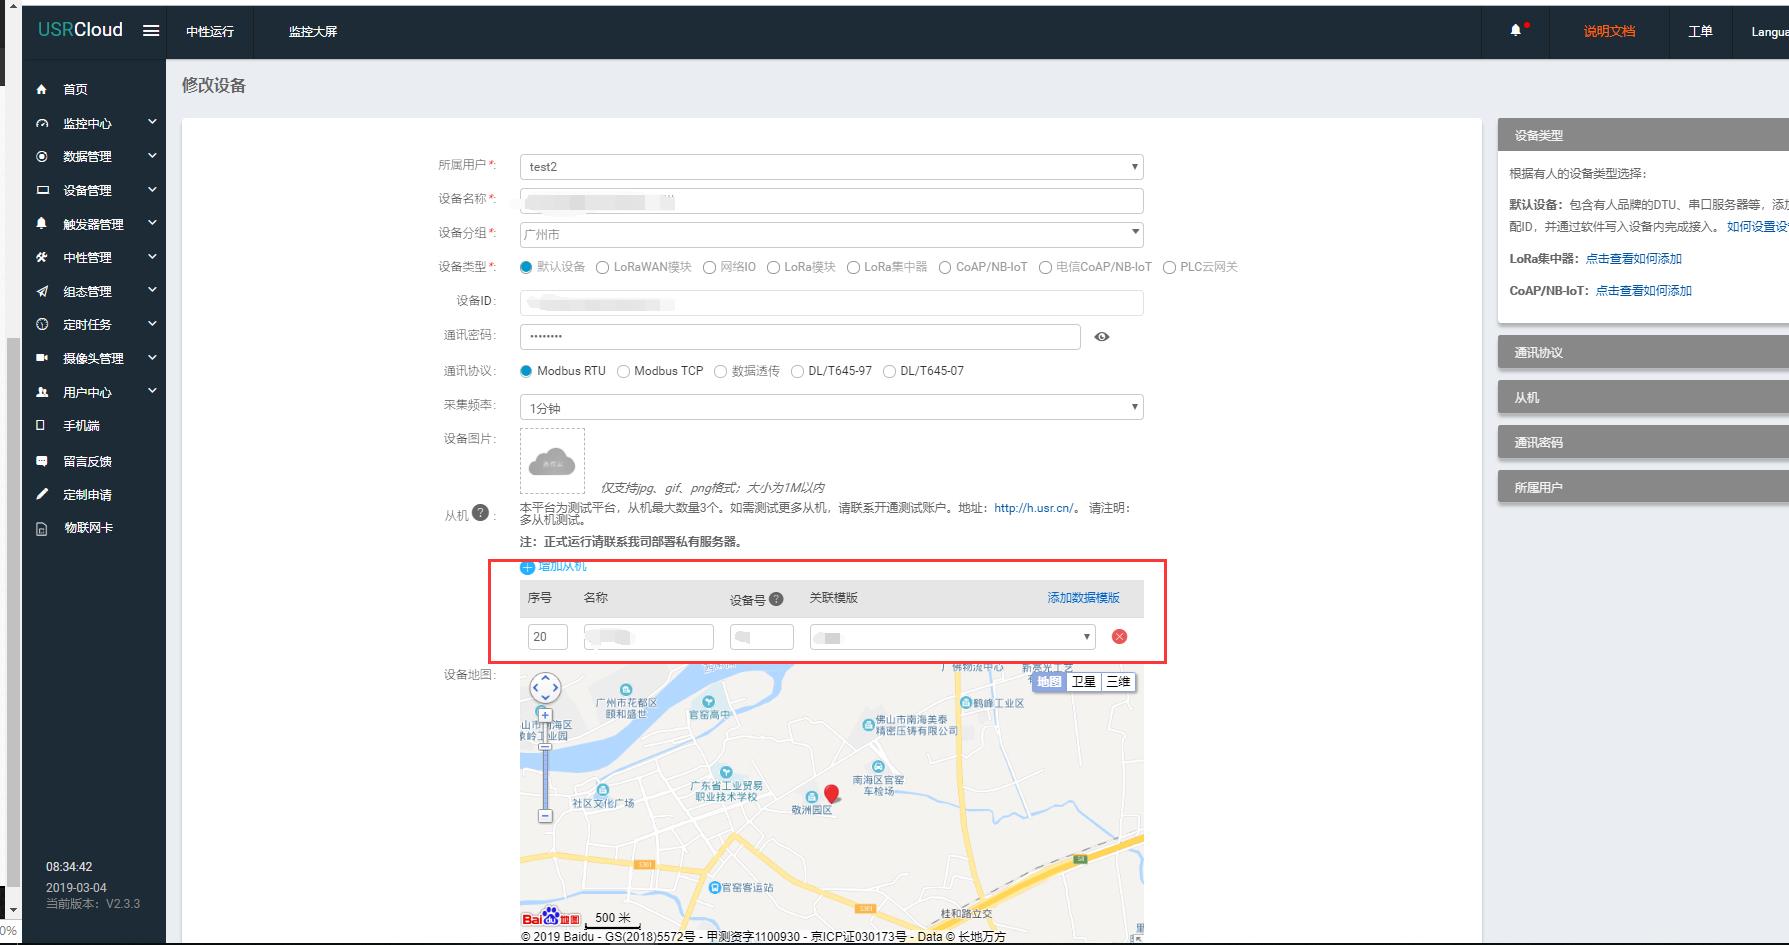Open the 设备分组 广州市 dropdown
The image size is (1789, 945).
click(831, 234)
